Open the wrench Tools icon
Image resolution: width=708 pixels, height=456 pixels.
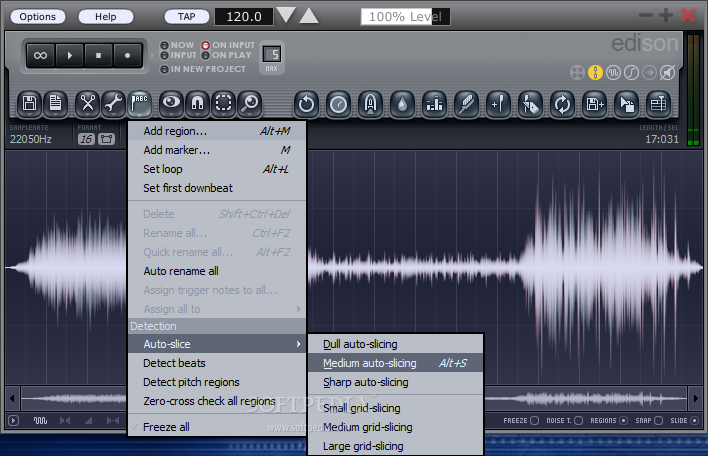(x=113, y=103)
